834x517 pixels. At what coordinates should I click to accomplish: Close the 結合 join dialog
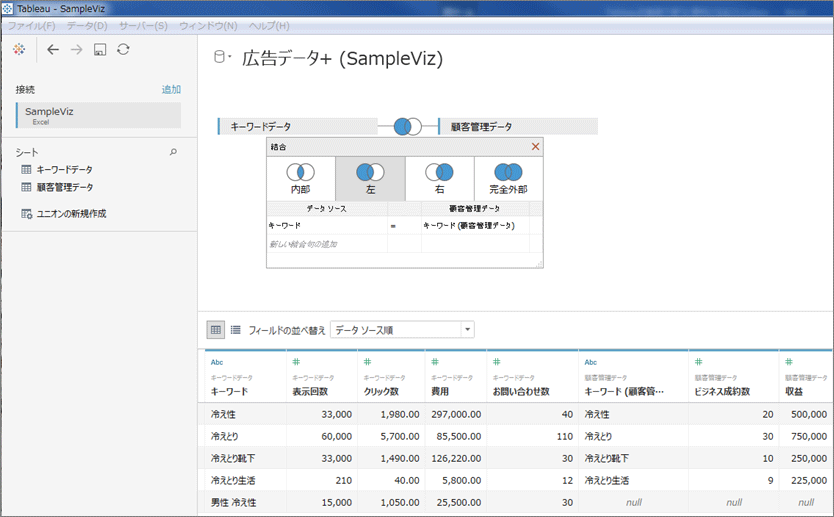(536, 147)
